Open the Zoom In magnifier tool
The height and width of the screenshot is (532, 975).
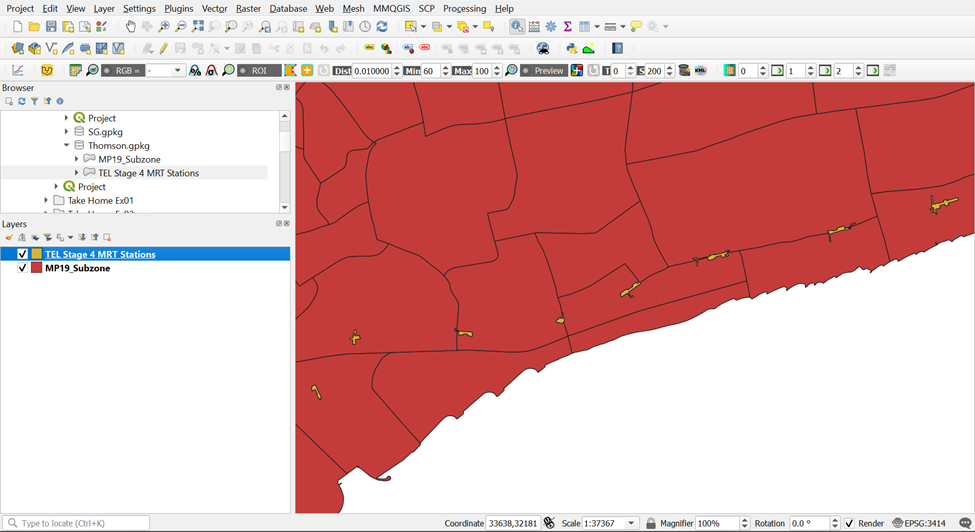pyautogui.click(x=164, y=27)
